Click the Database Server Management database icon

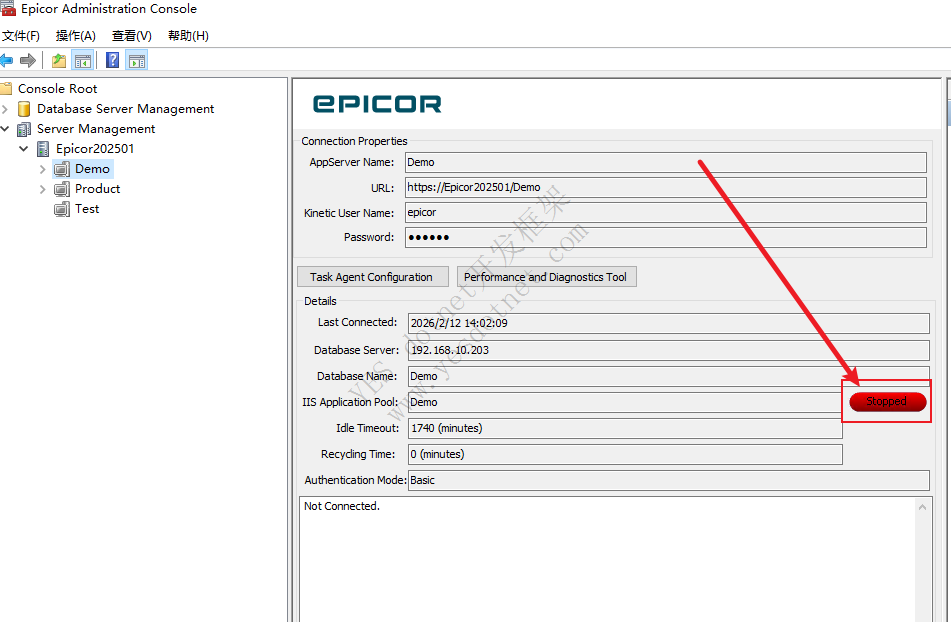tap(24, 108)
